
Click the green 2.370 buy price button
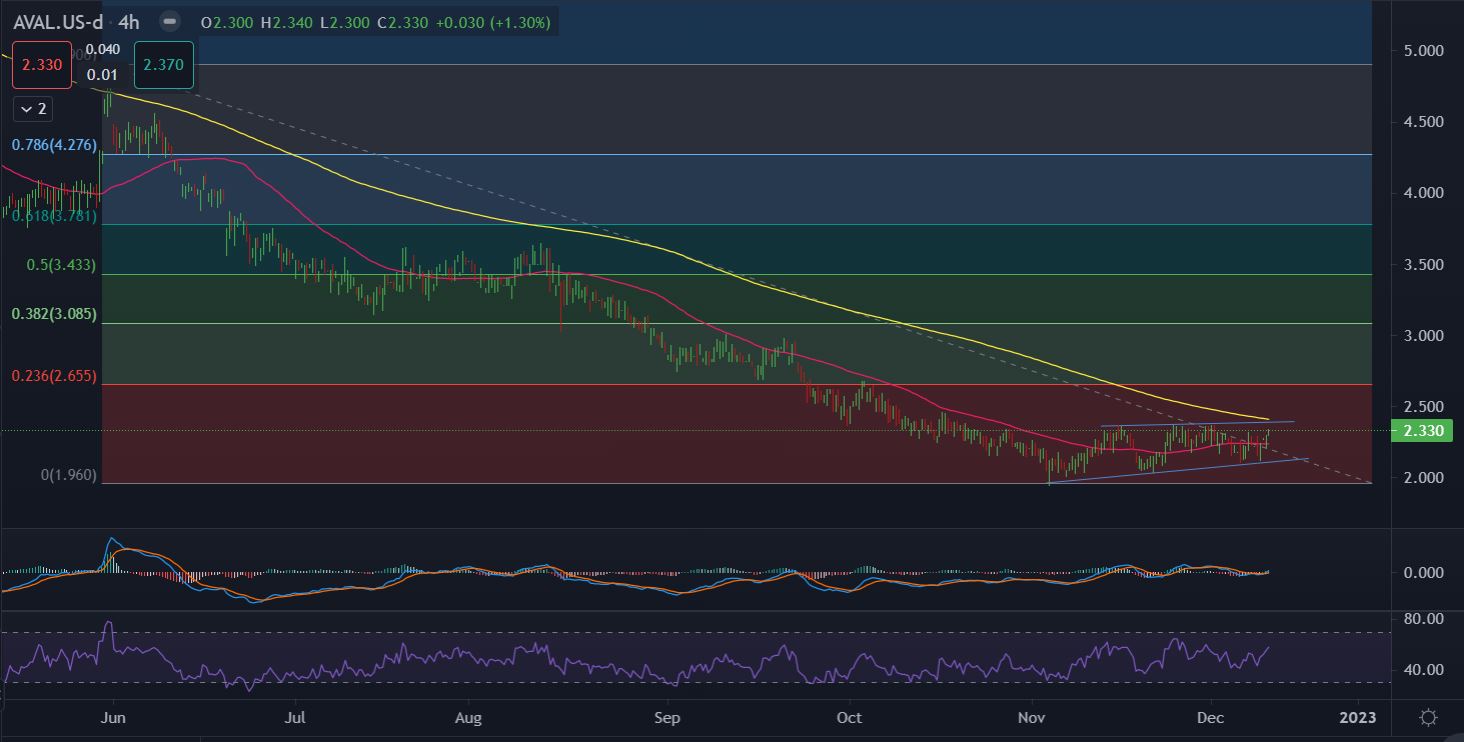[163, 64]
